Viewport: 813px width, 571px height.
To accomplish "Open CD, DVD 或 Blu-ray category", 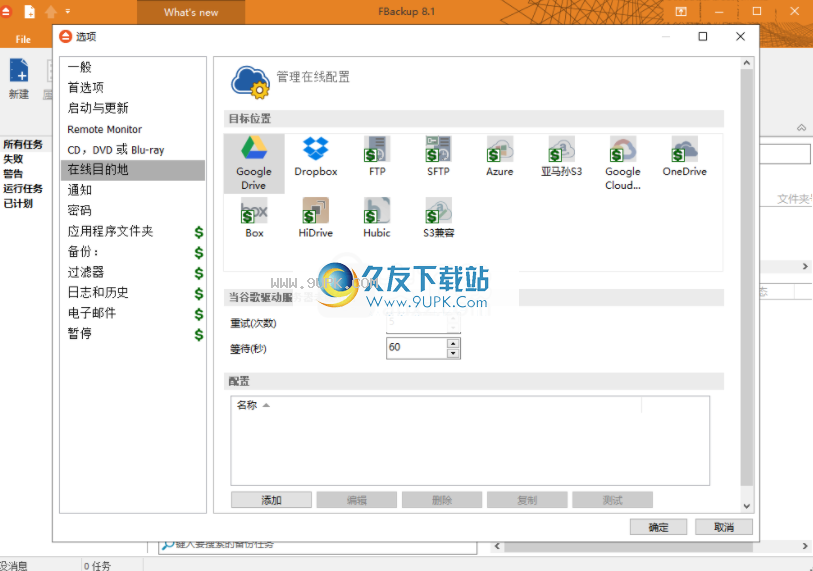I will coord(133,150).
